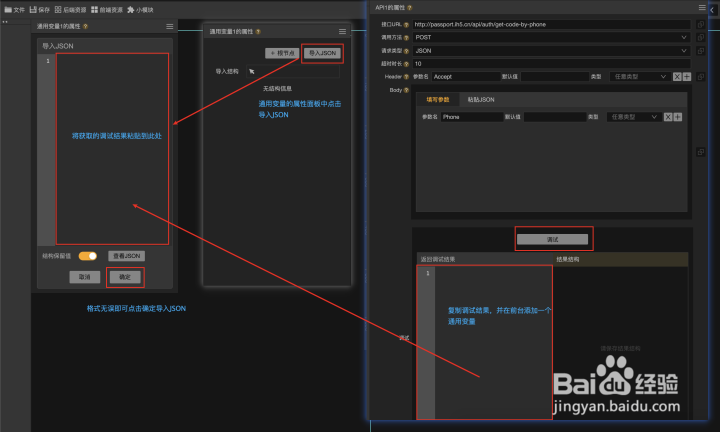720x432 pixels.
Task: Click the 调试 (Debug) button
Action: [x=552, y=239]
